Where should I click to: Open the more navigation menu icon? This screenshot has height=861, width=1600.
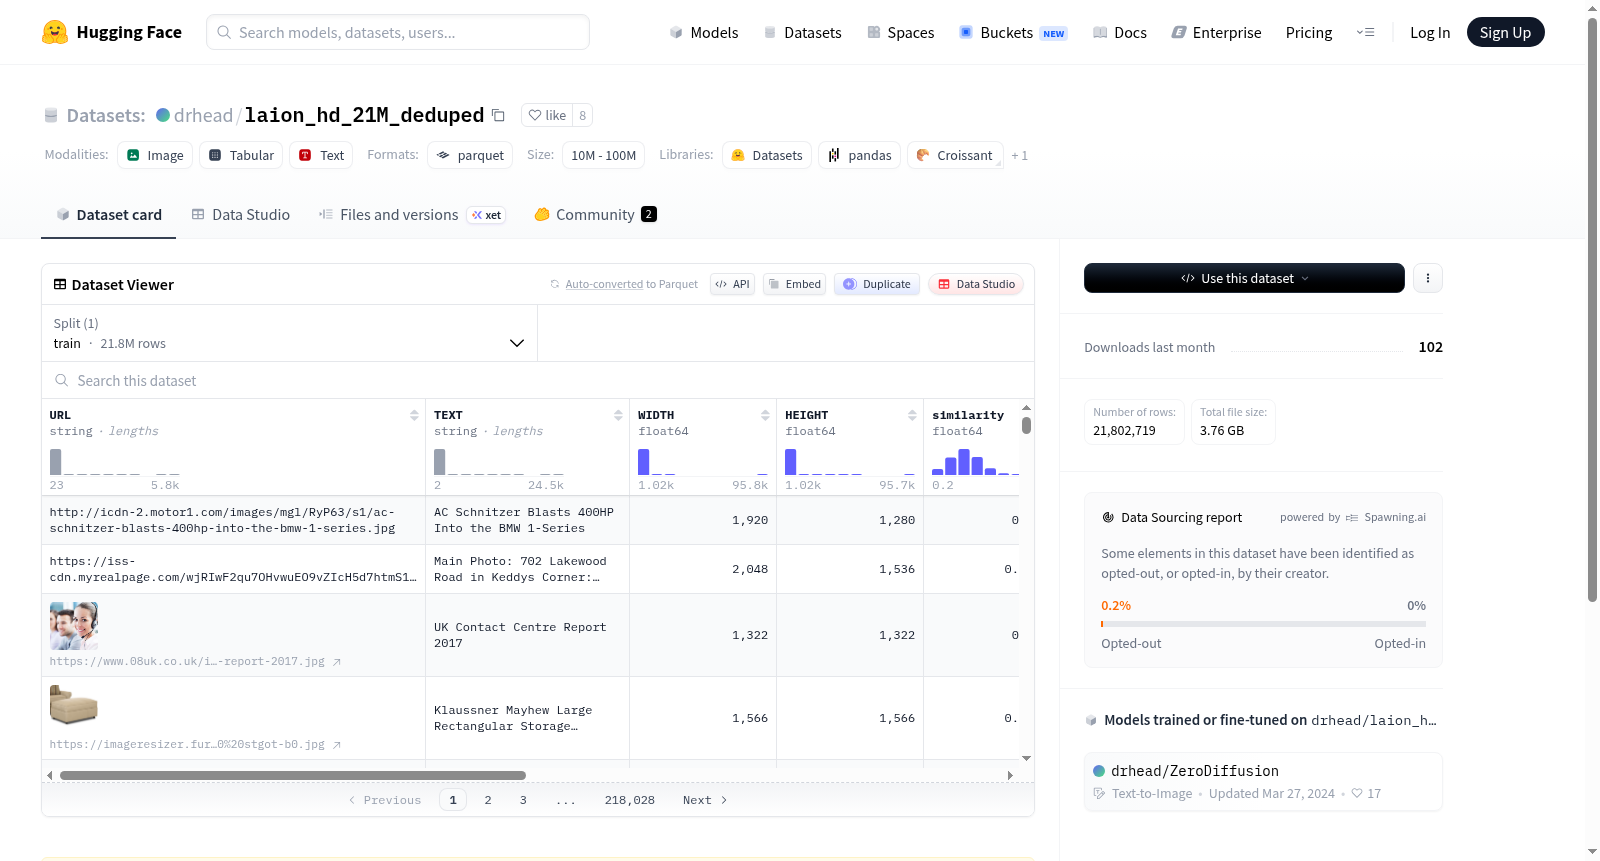point(1365,32)
